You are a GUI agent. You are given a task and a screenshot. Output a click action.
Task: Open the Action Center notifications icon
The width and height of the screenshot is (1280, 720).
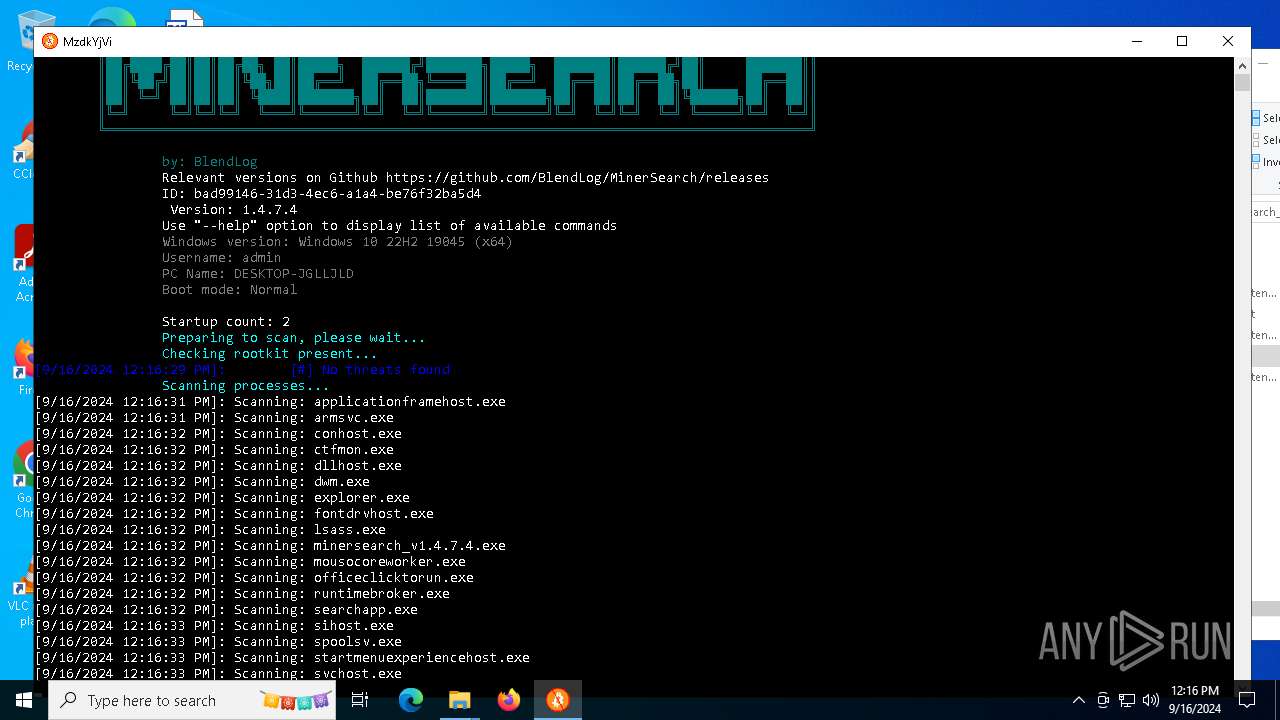click(x=1247, y=700)
